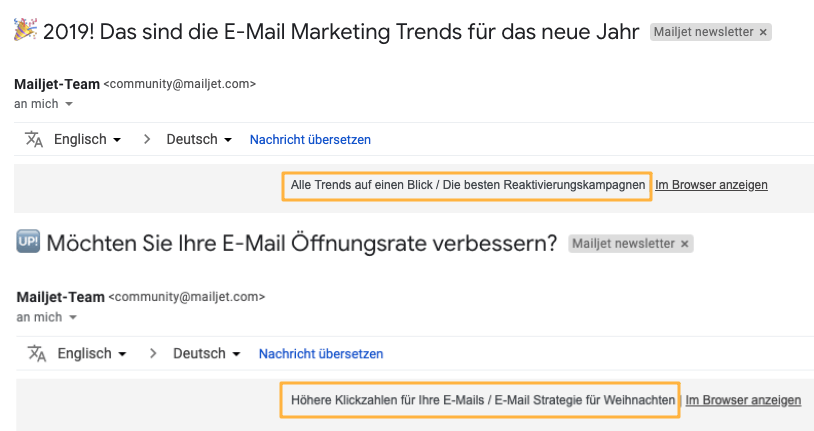
Task: Open Deutsch target language dropdown in first email
Action: 199,140
